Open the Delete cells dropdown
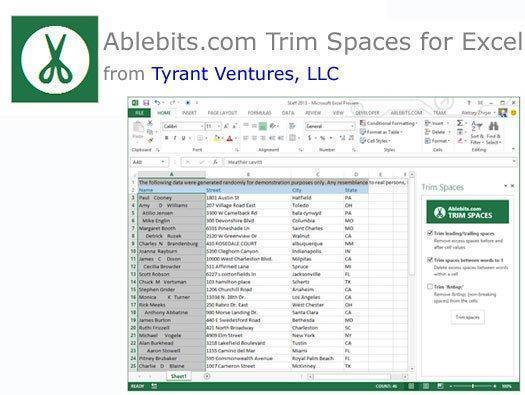Viewport: 525px width, 395px height. tap(438, 132)
